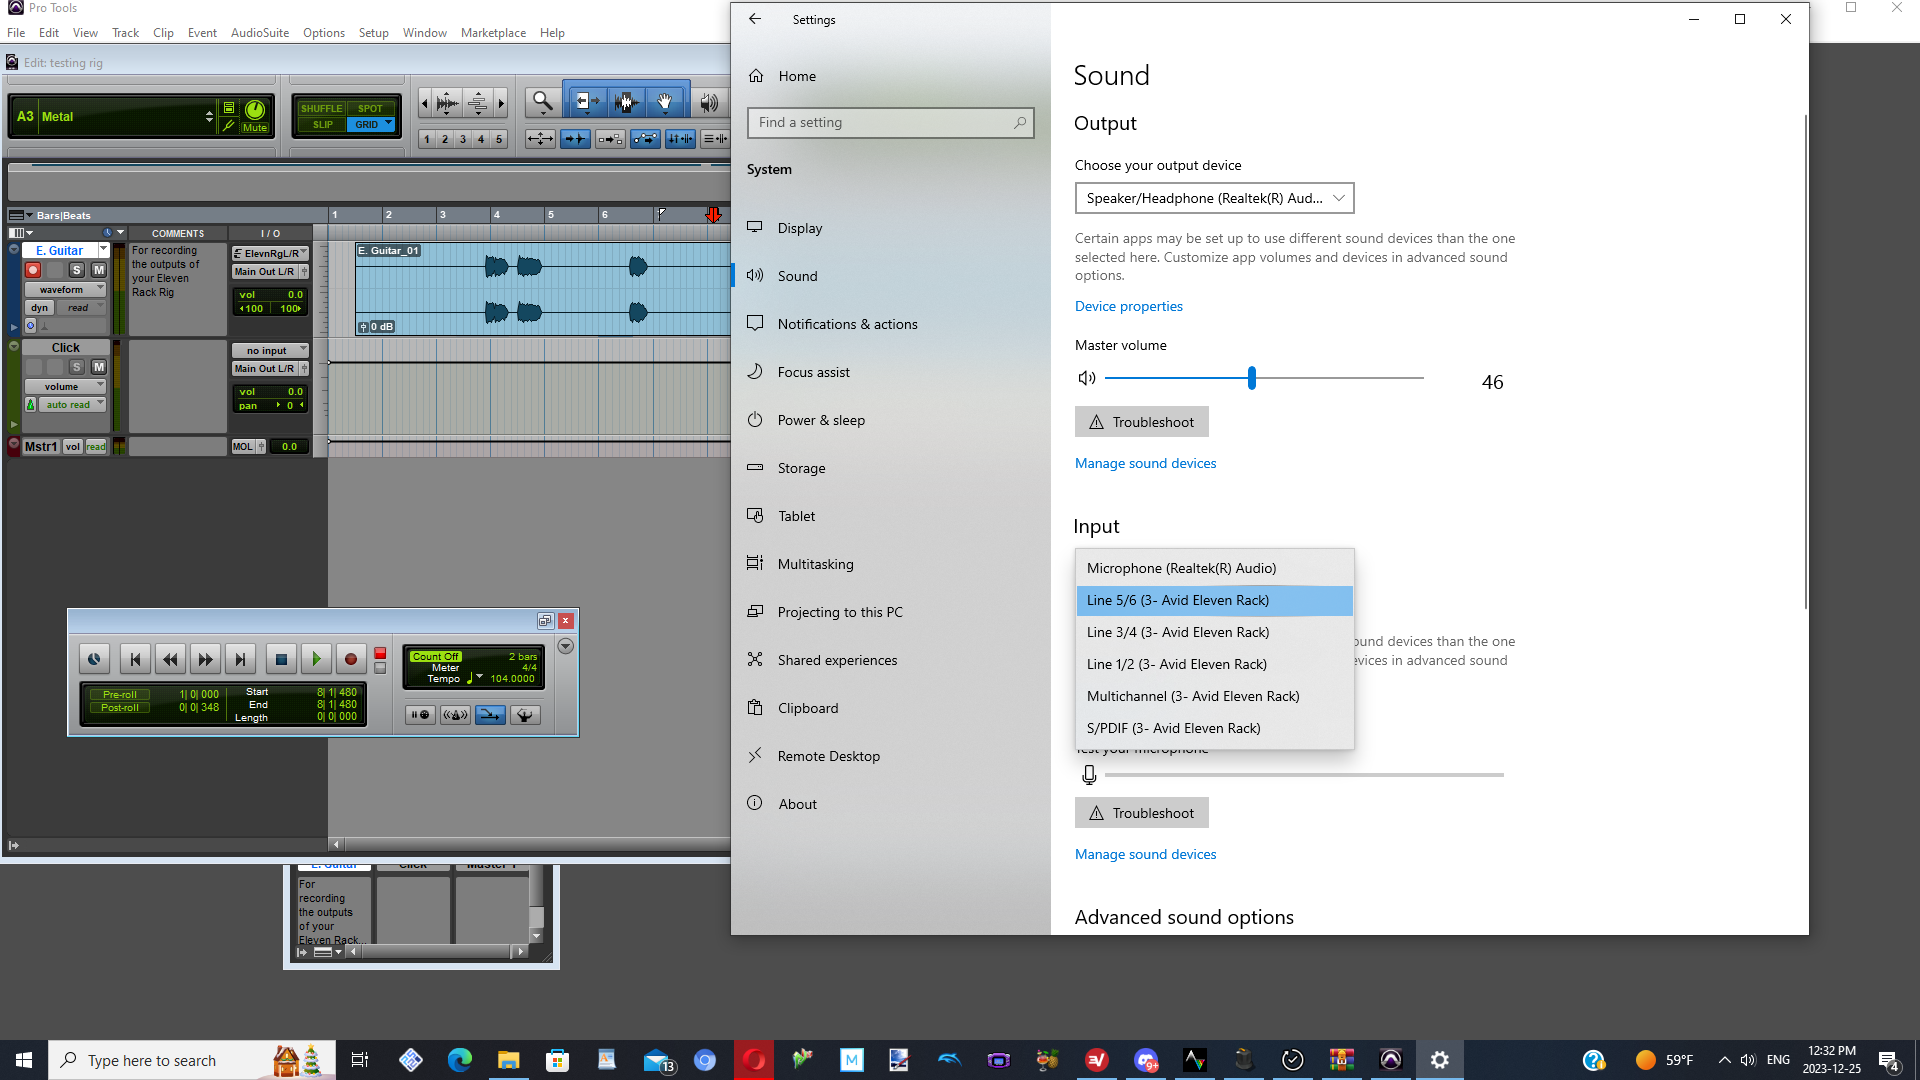Enable Spot edit mode
The height and width of the screenshot is (1080, 1920).
[x=371, y=108]
